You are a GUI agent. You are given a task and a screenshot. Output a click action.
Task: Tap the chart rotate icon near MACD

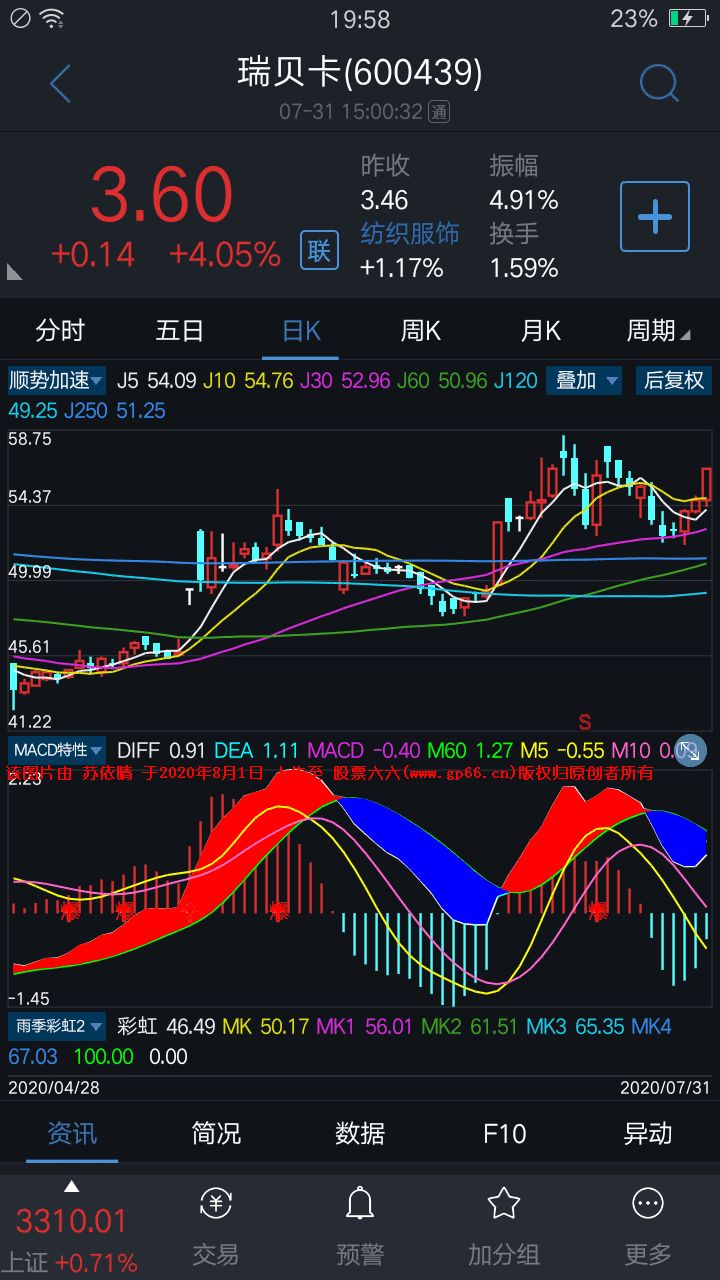click(x=690, y=750)
